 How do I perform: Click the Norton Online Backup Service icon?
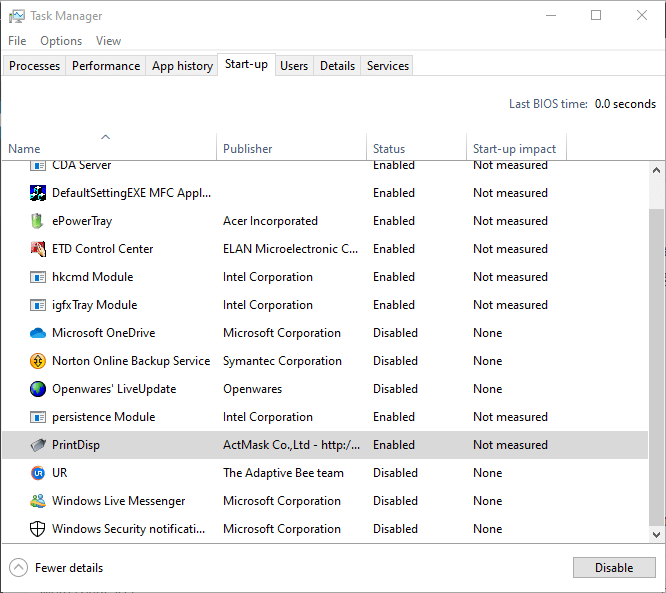pos(37,361)
